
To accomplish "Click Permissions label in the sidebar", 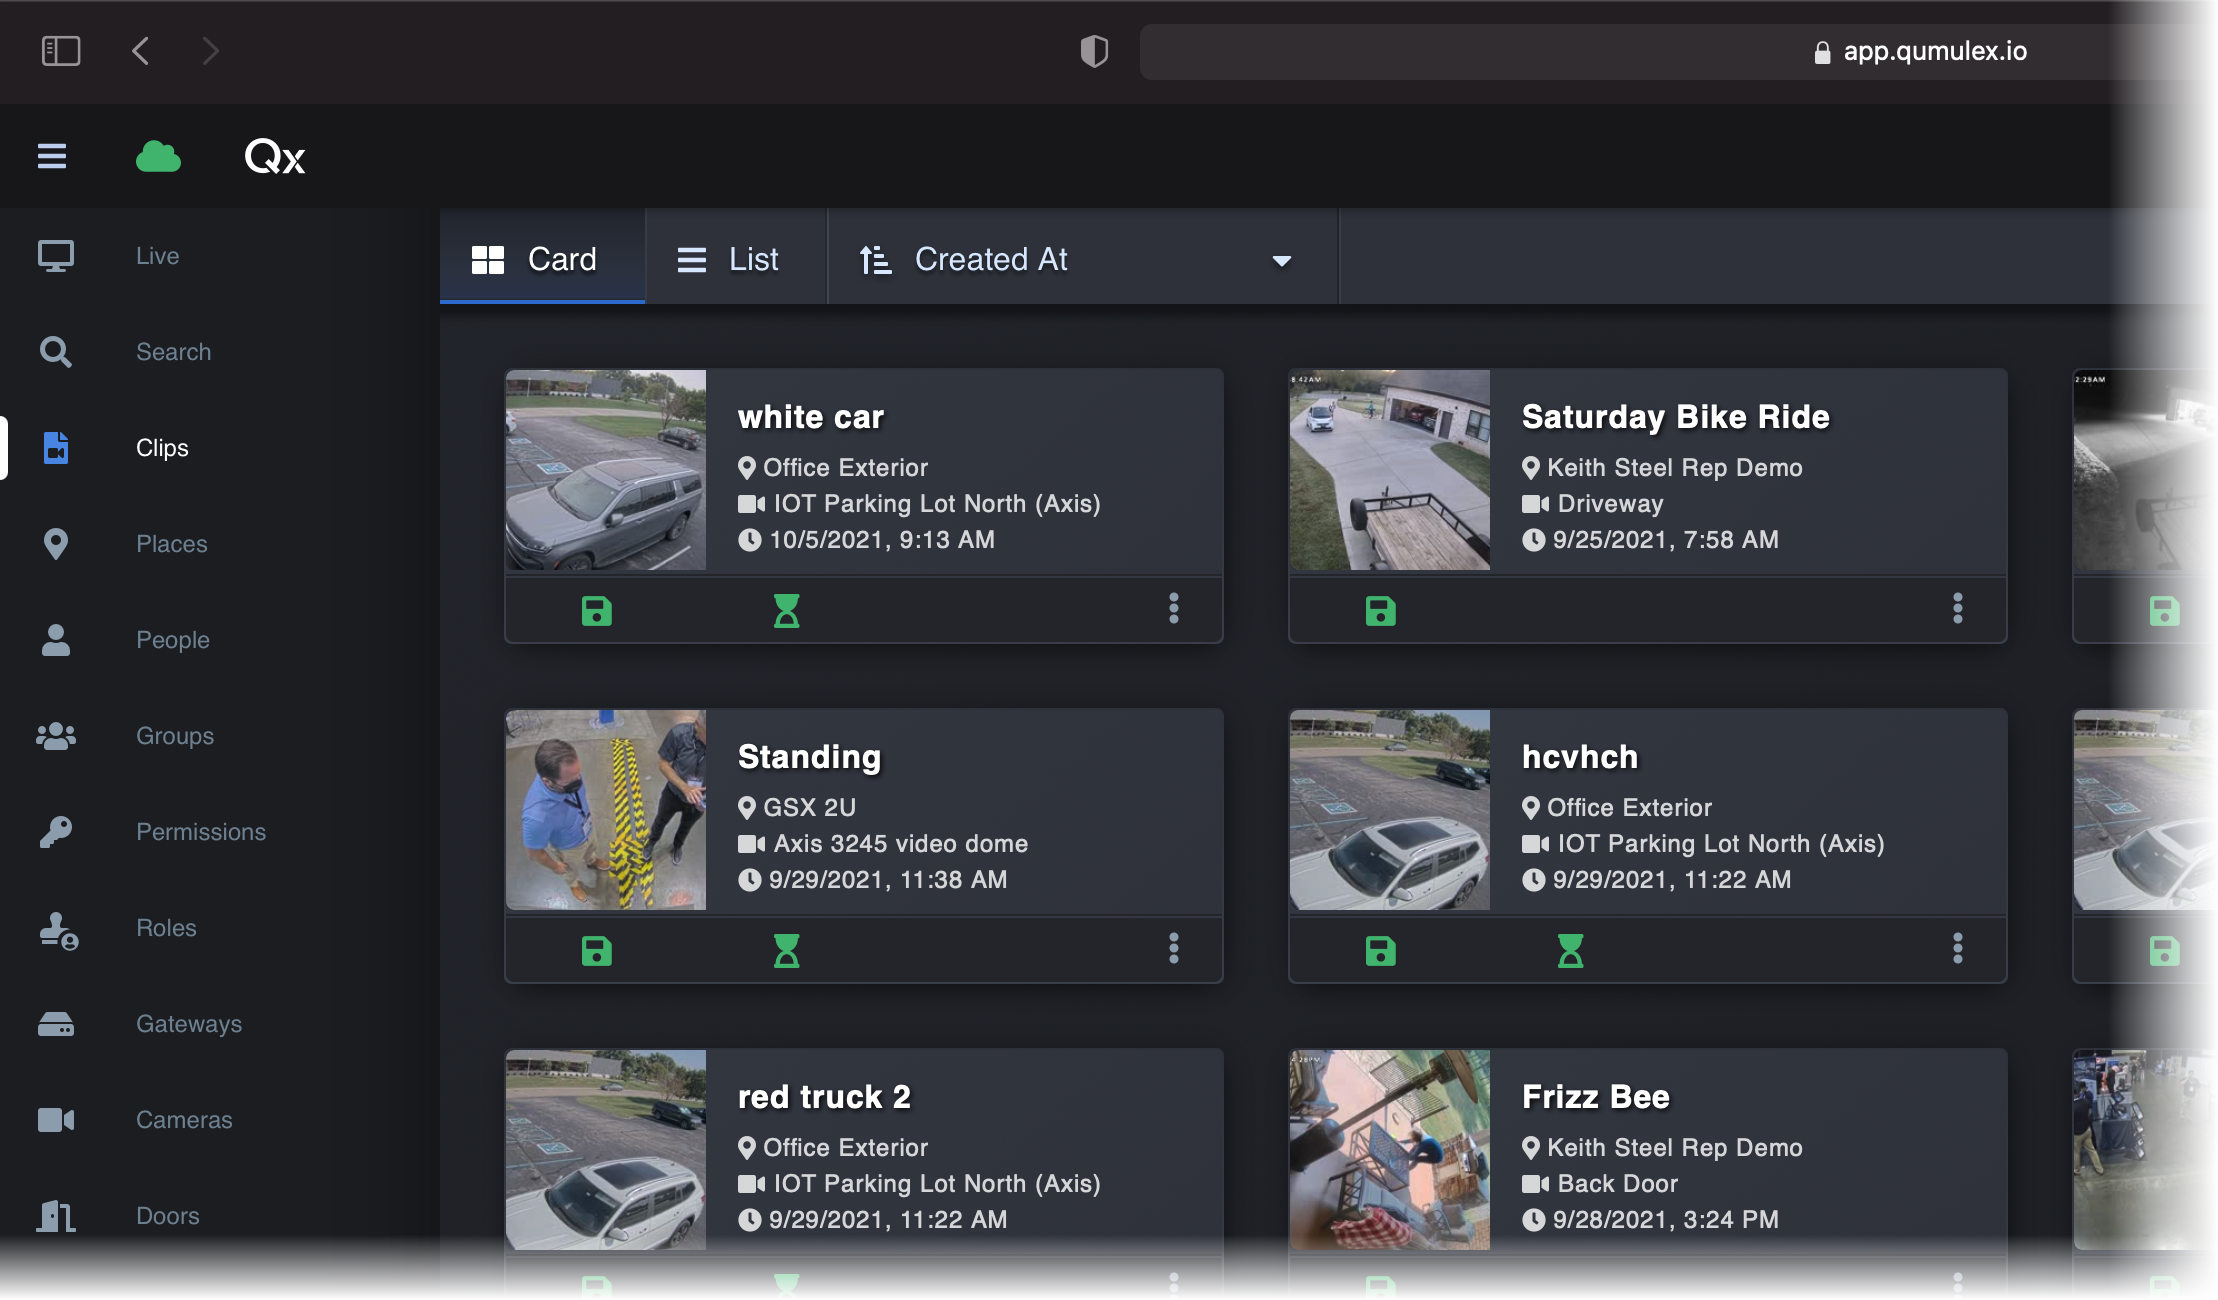I will coord(201,832).
